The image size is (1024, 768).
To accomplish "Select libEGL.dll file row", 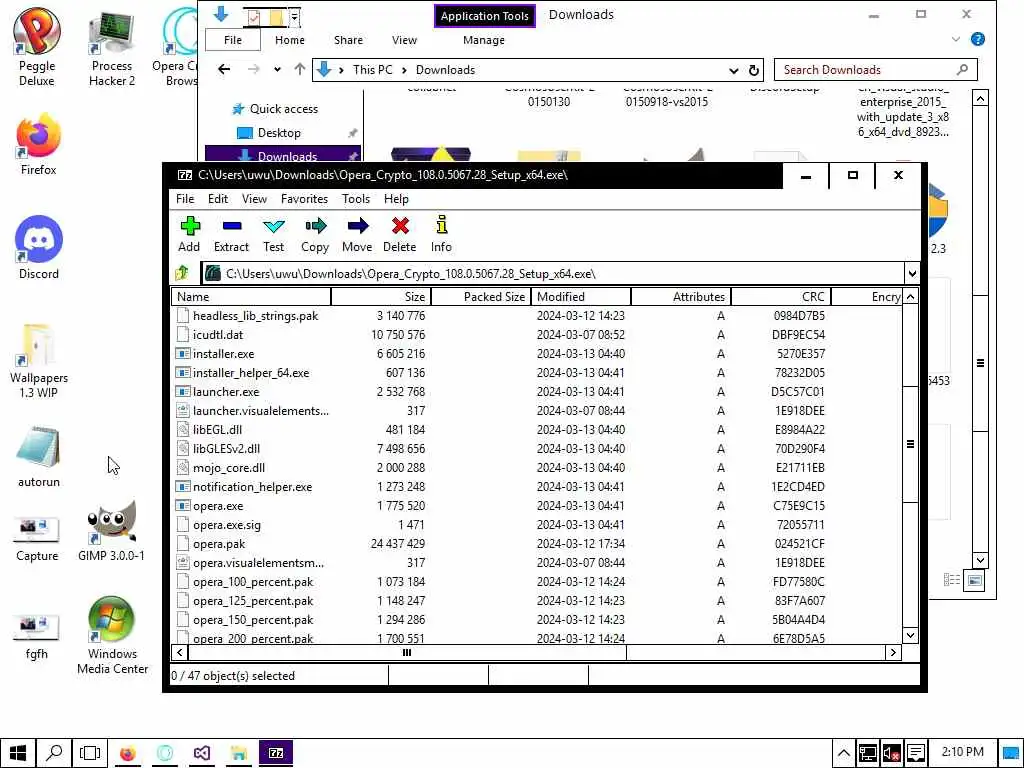I will (536, 429).
